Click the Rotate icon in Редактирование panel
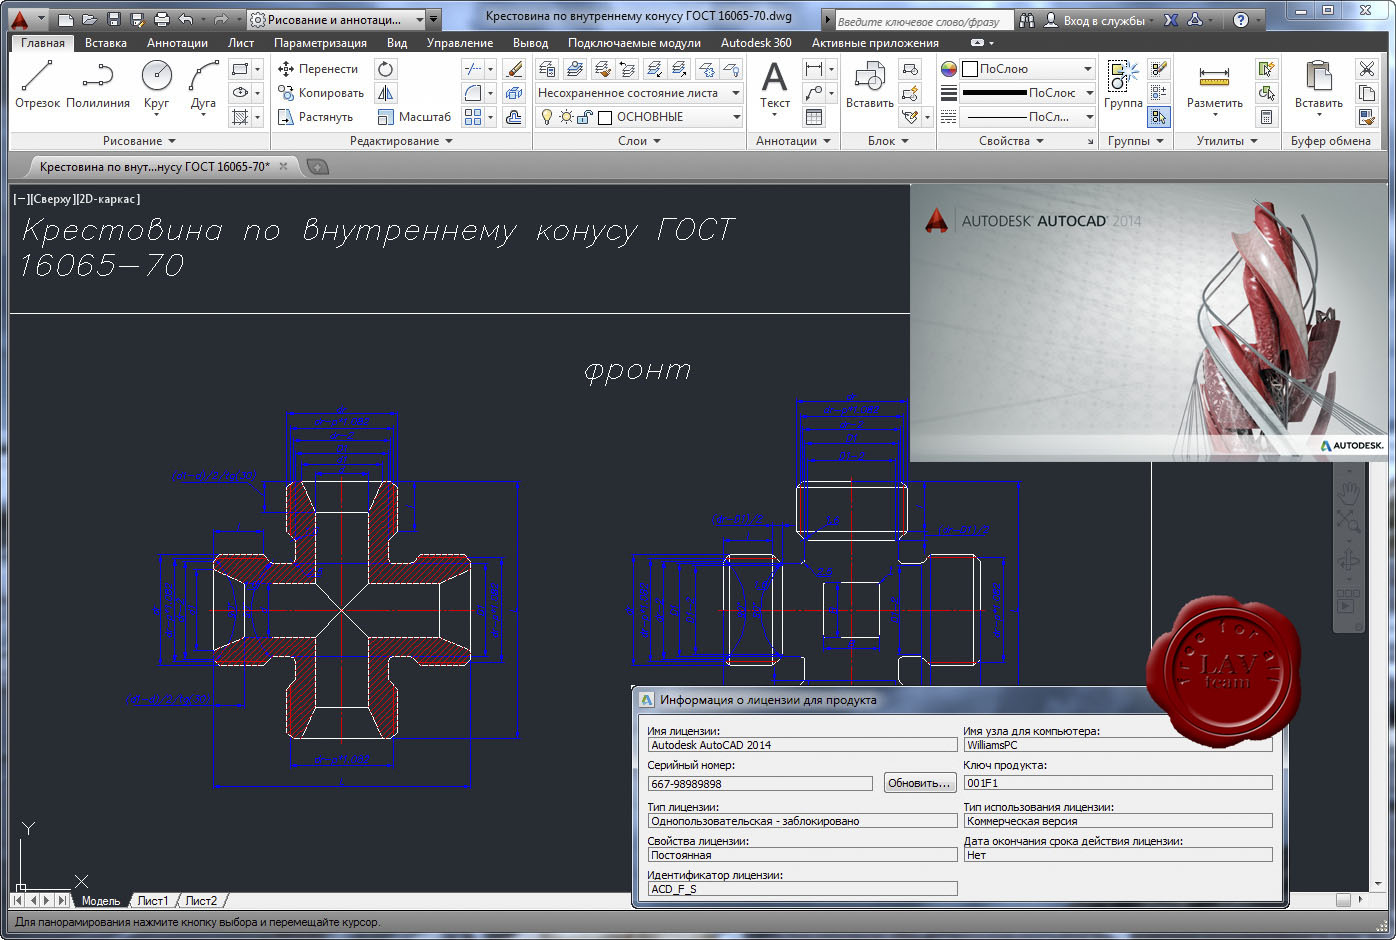Screen dimensions: 1396x940 (x=385, y=69)
